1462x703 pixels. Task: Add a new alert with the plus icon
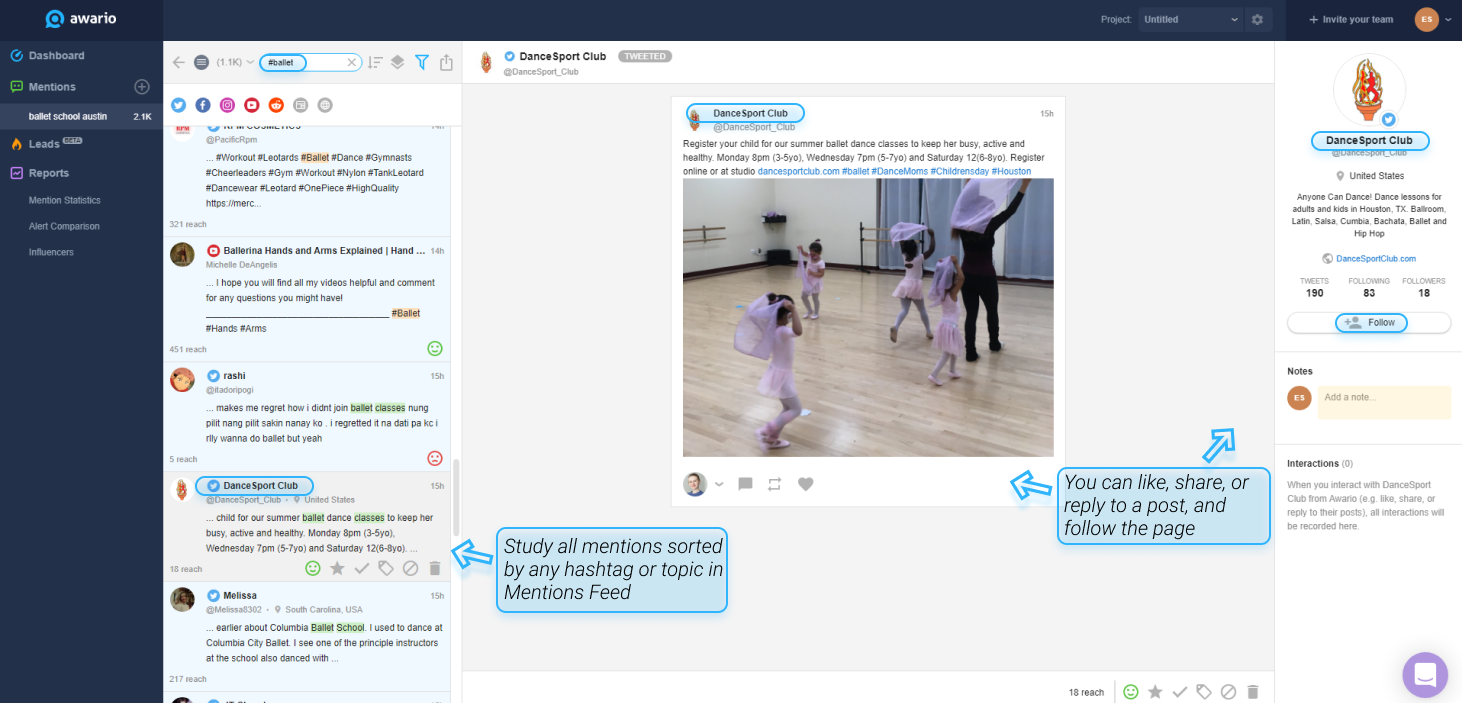click(142, 87)
